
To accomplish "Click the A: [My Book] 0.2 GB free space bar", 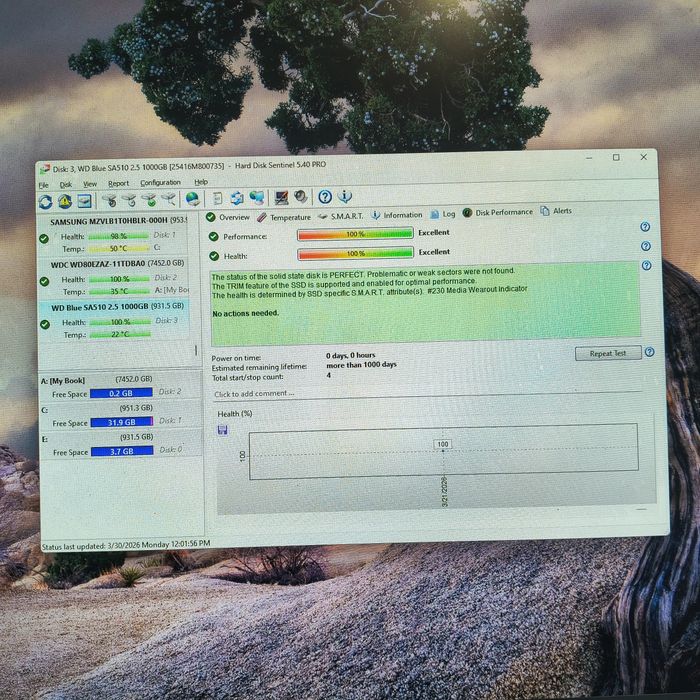I will click(x=121, y=393).
